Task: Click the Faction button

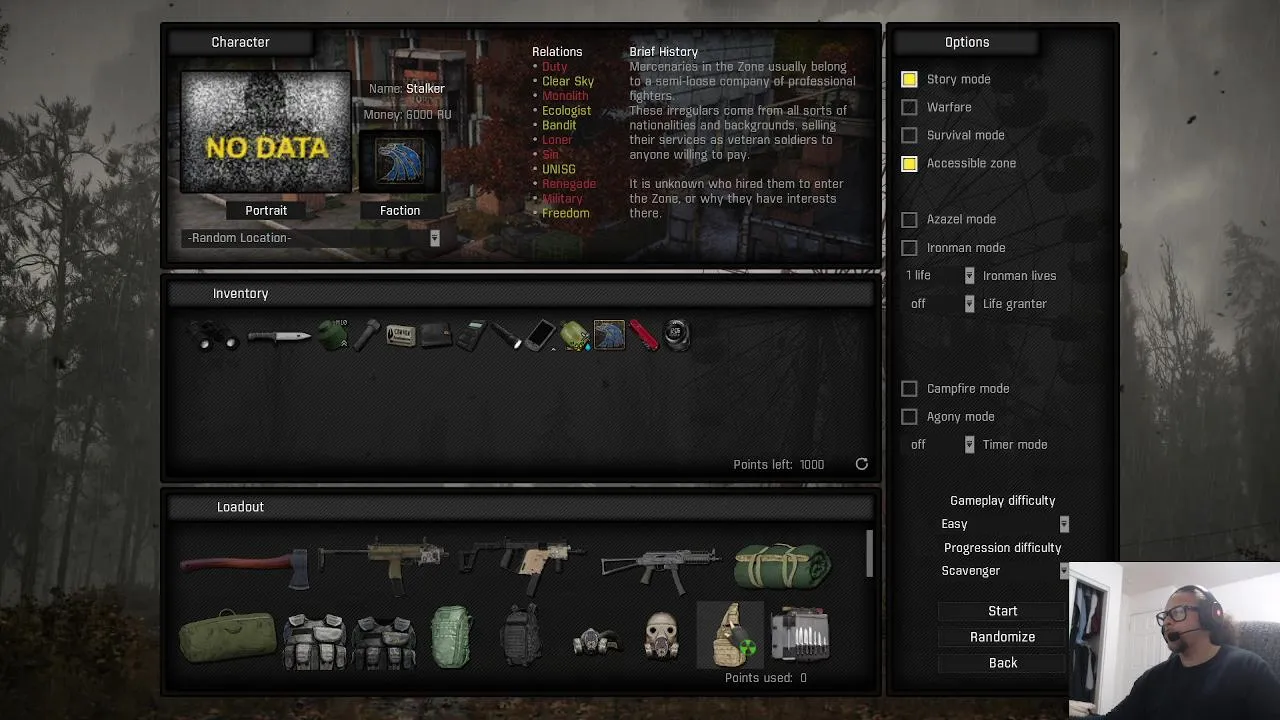Action: 400,210
